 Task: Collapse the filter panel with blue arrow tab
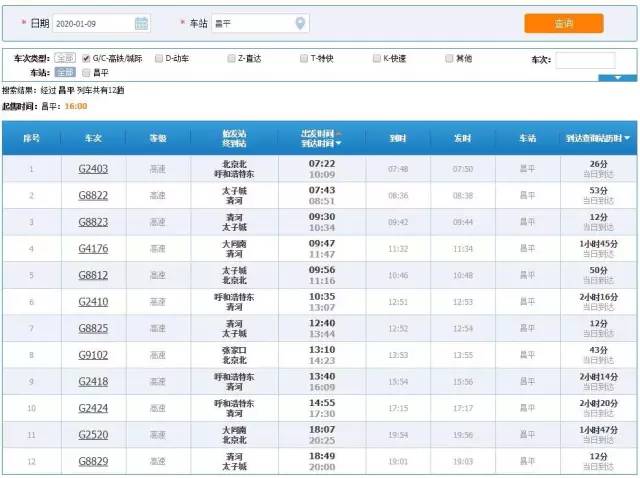pyautogui.click(x=617, y=78)
